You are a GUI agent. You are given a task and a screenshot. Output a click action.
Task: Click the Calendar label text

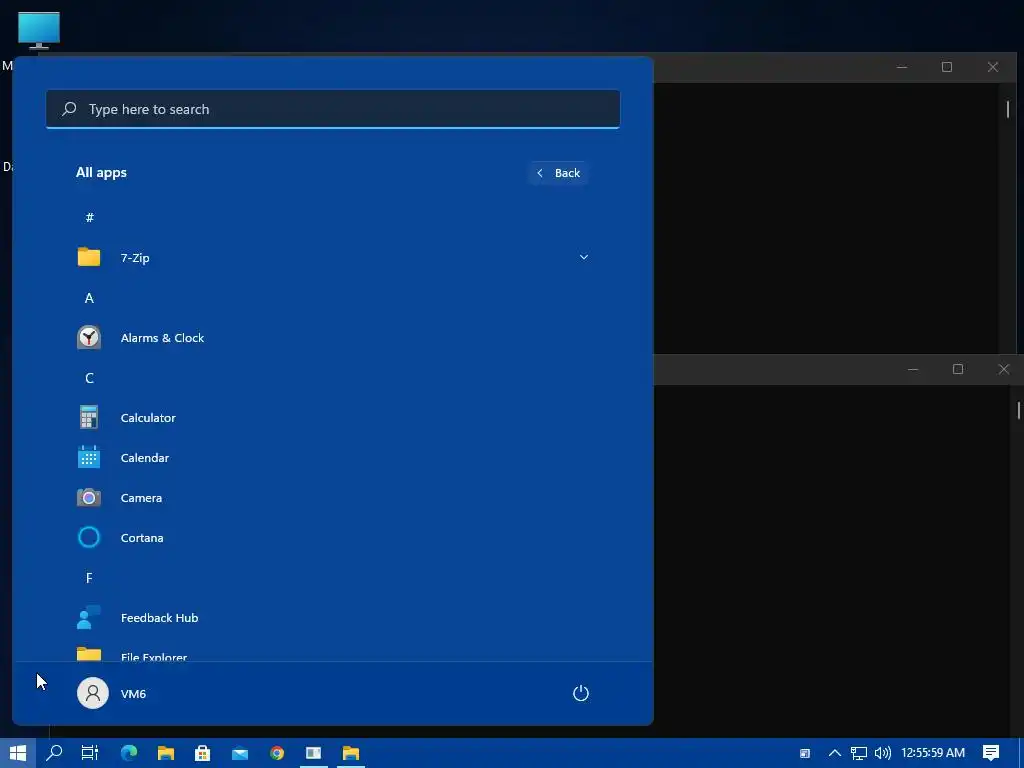[x=145, y=458]
